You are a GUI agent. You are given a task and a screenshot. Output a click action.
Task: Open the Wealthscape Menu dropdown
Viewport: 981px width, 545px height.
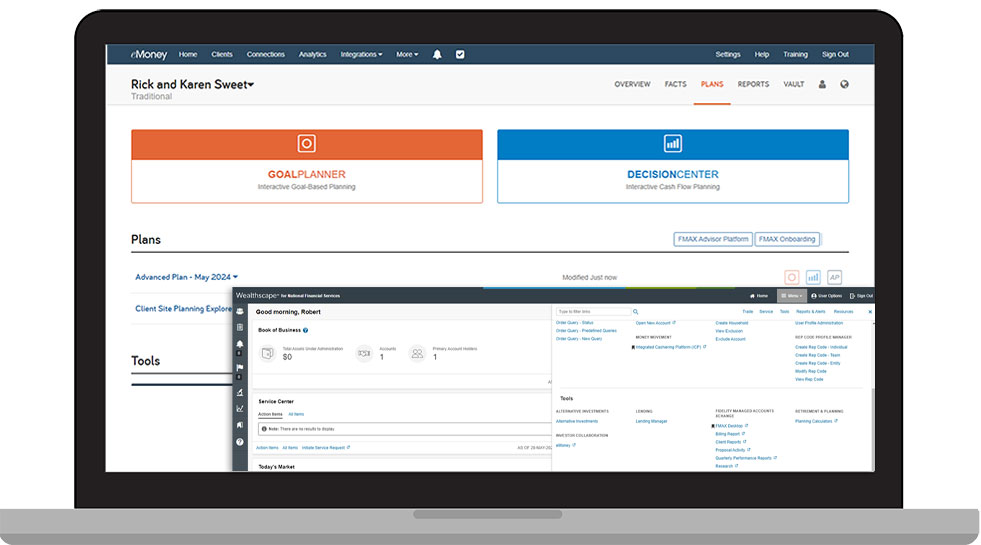[790, 296]
